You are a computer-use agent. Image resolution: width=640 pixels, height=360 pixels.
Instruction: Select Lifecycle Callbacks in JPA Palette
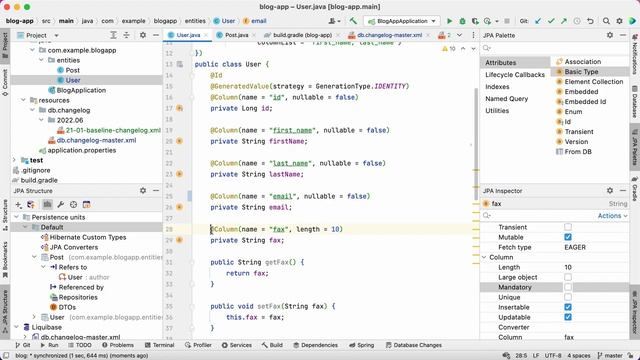pos(515,75)
